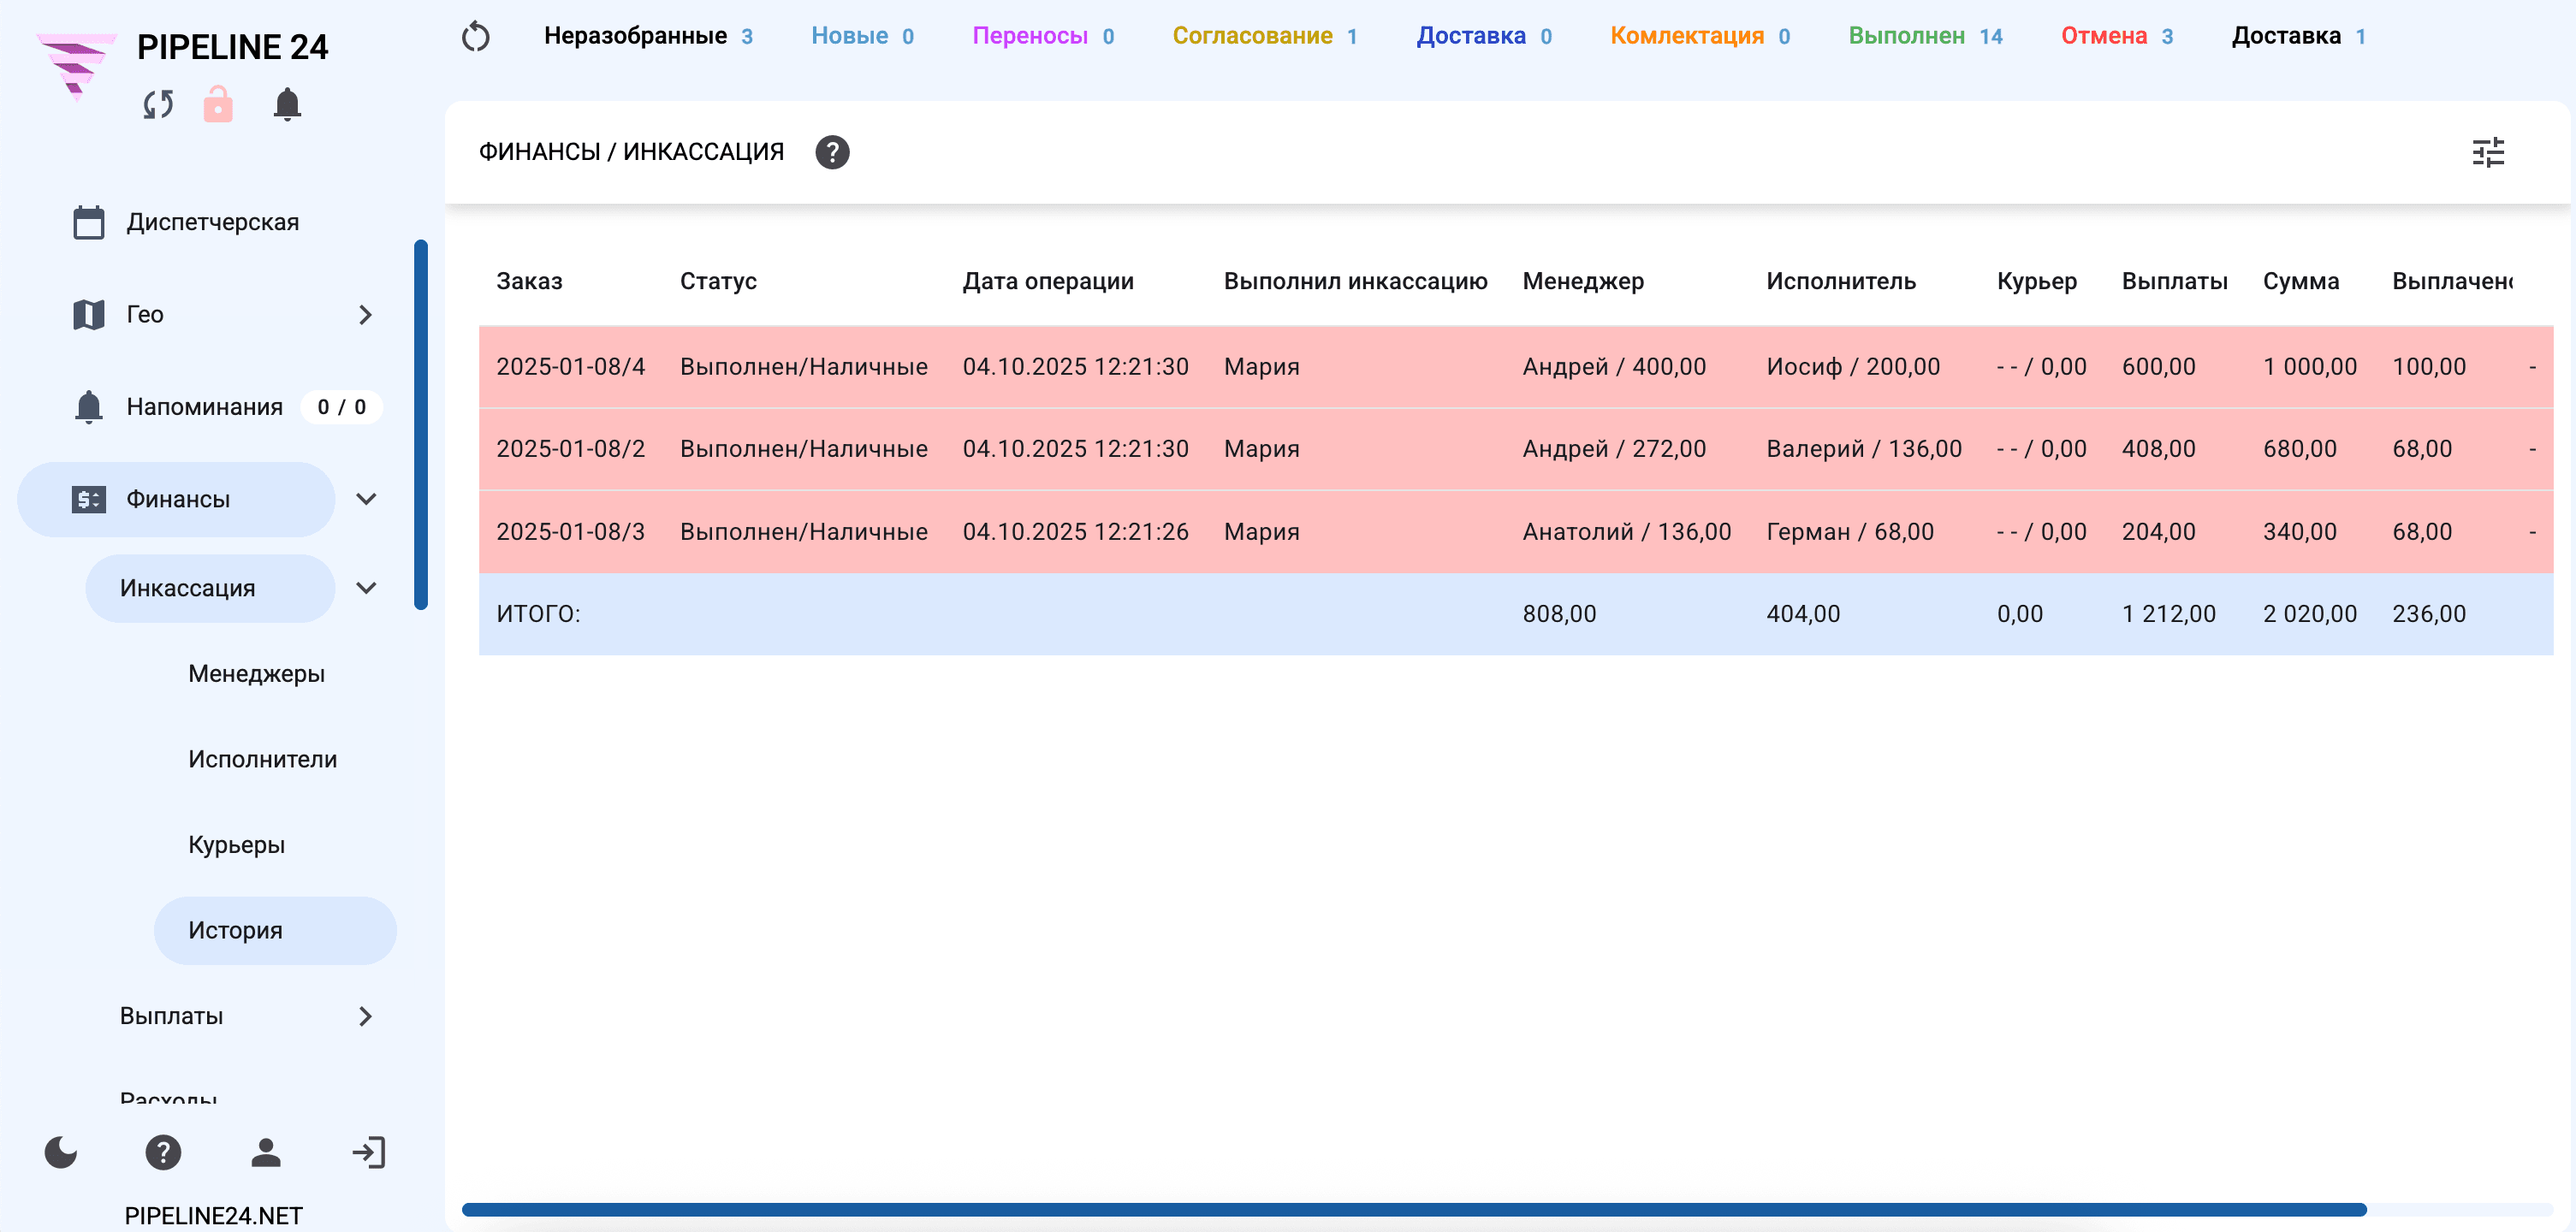
Task: Click the Сумма column header
Action: coord(2301,281)
